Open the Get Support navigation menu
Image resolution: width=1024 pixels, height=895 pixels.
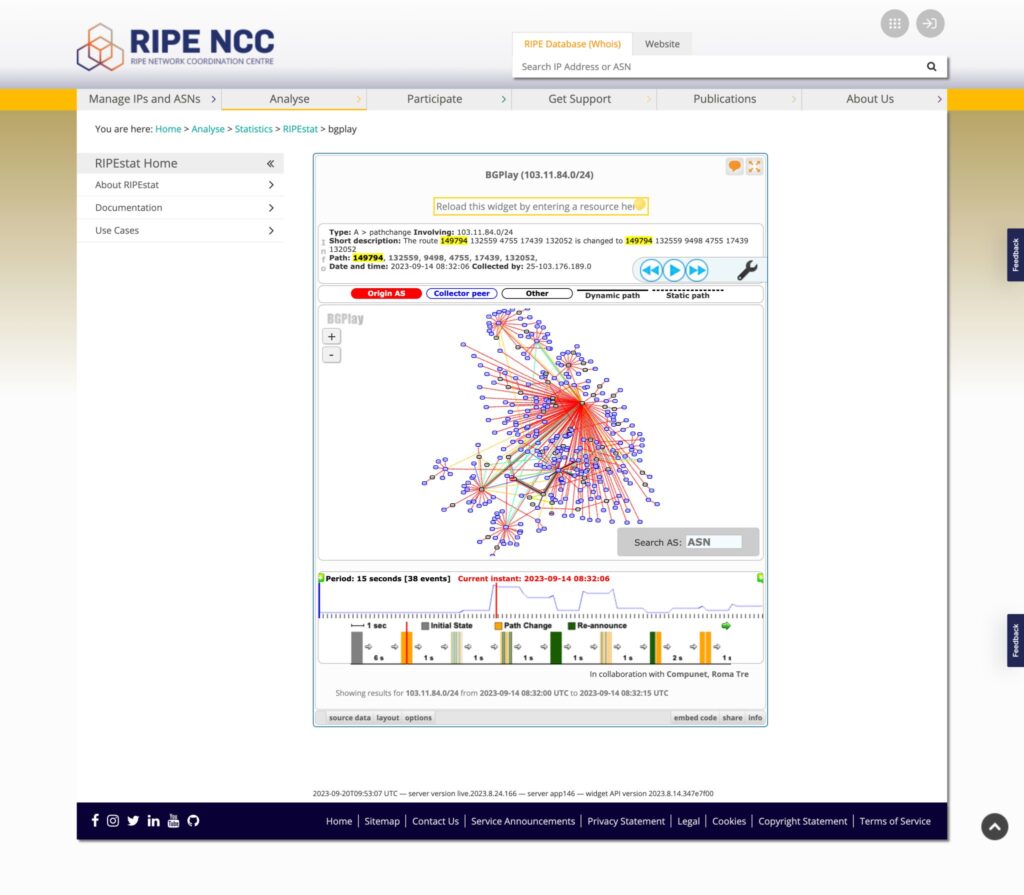coord(584,99)
